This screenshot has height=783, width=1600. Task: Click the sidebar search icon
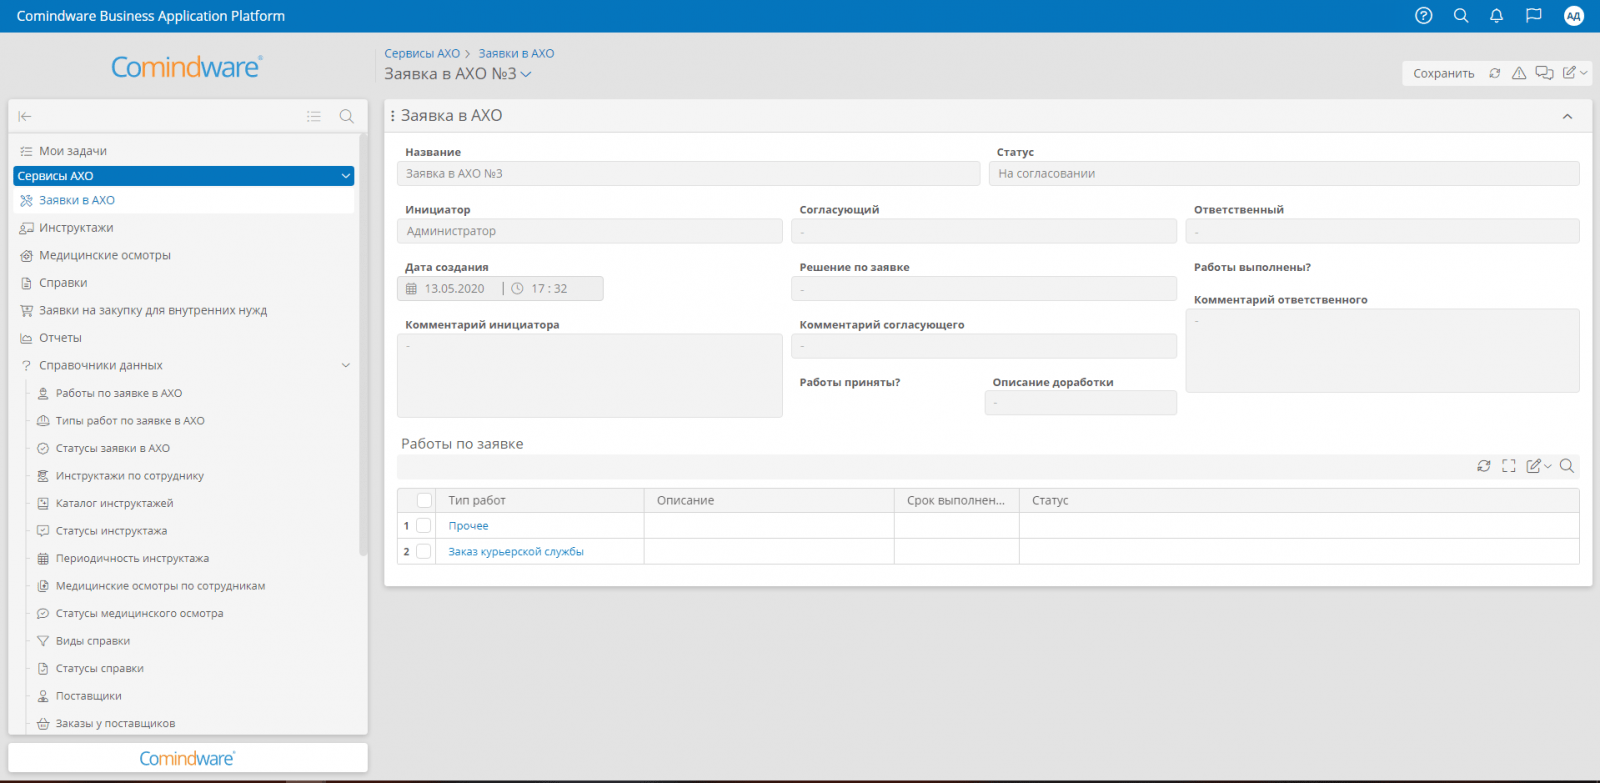[346, 117]
